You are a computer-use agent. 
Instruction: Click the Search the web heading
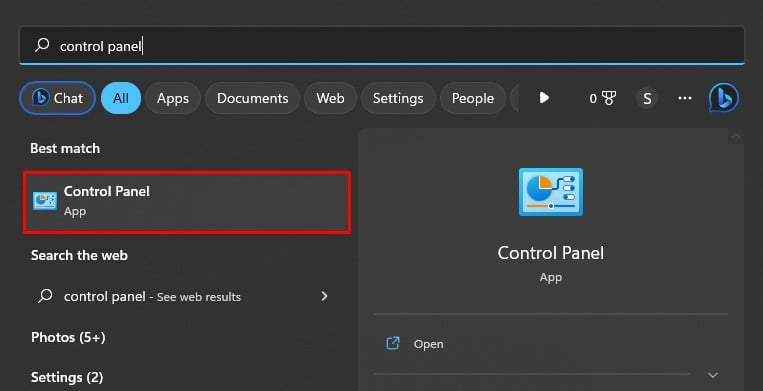click(x=79, y=255)
